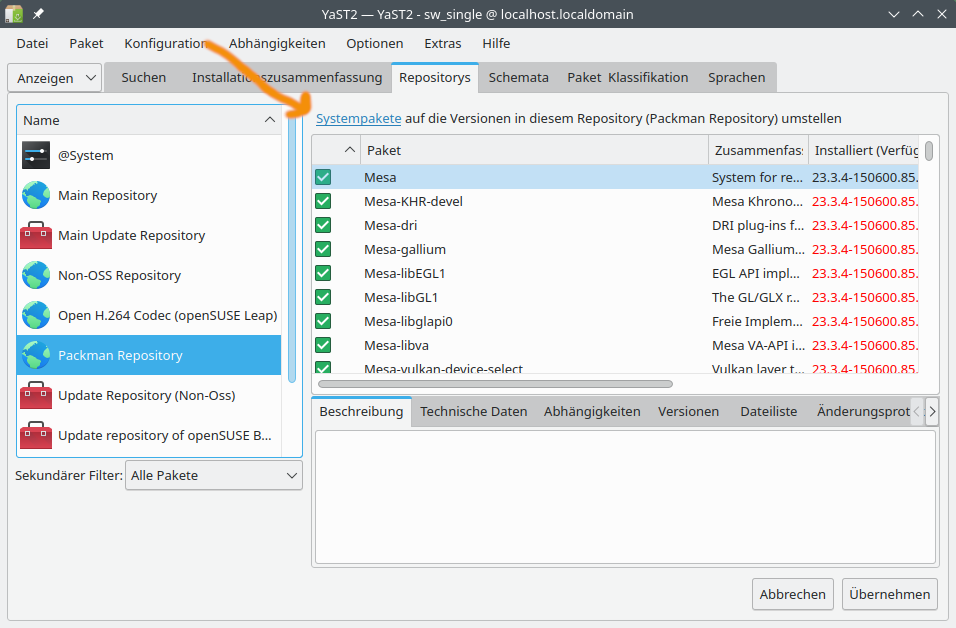
Task: Open the Anzeigen dropdown button
Action: pyautogui.click(x=55, y=77)
